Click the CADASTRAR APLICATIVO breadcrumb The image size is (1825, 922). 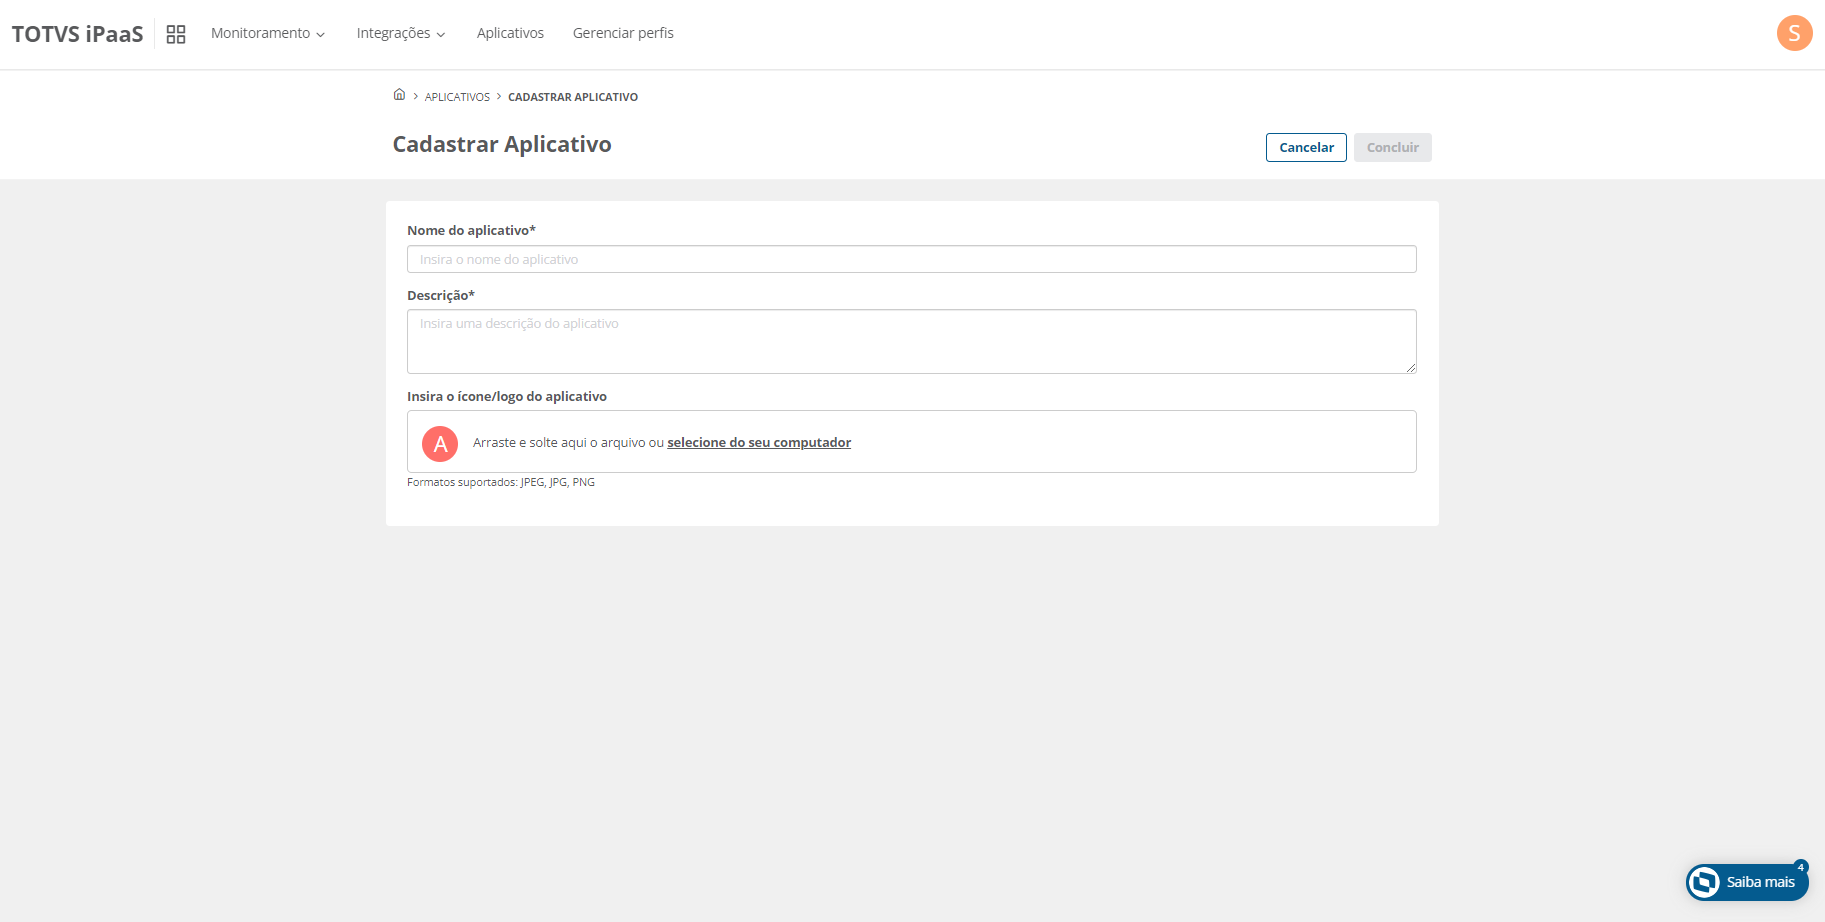573,97
